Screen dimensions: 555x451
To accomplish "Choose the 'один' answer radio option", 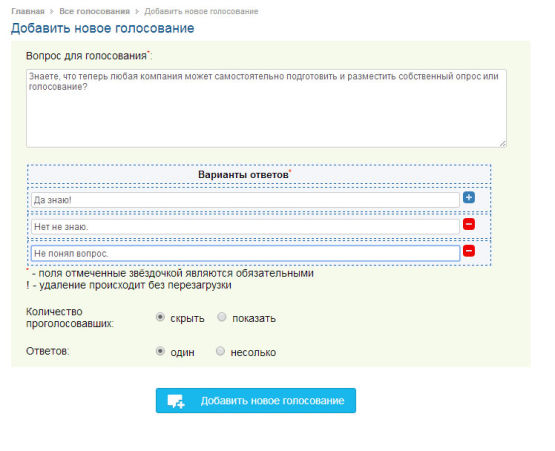I will [160, 351].
